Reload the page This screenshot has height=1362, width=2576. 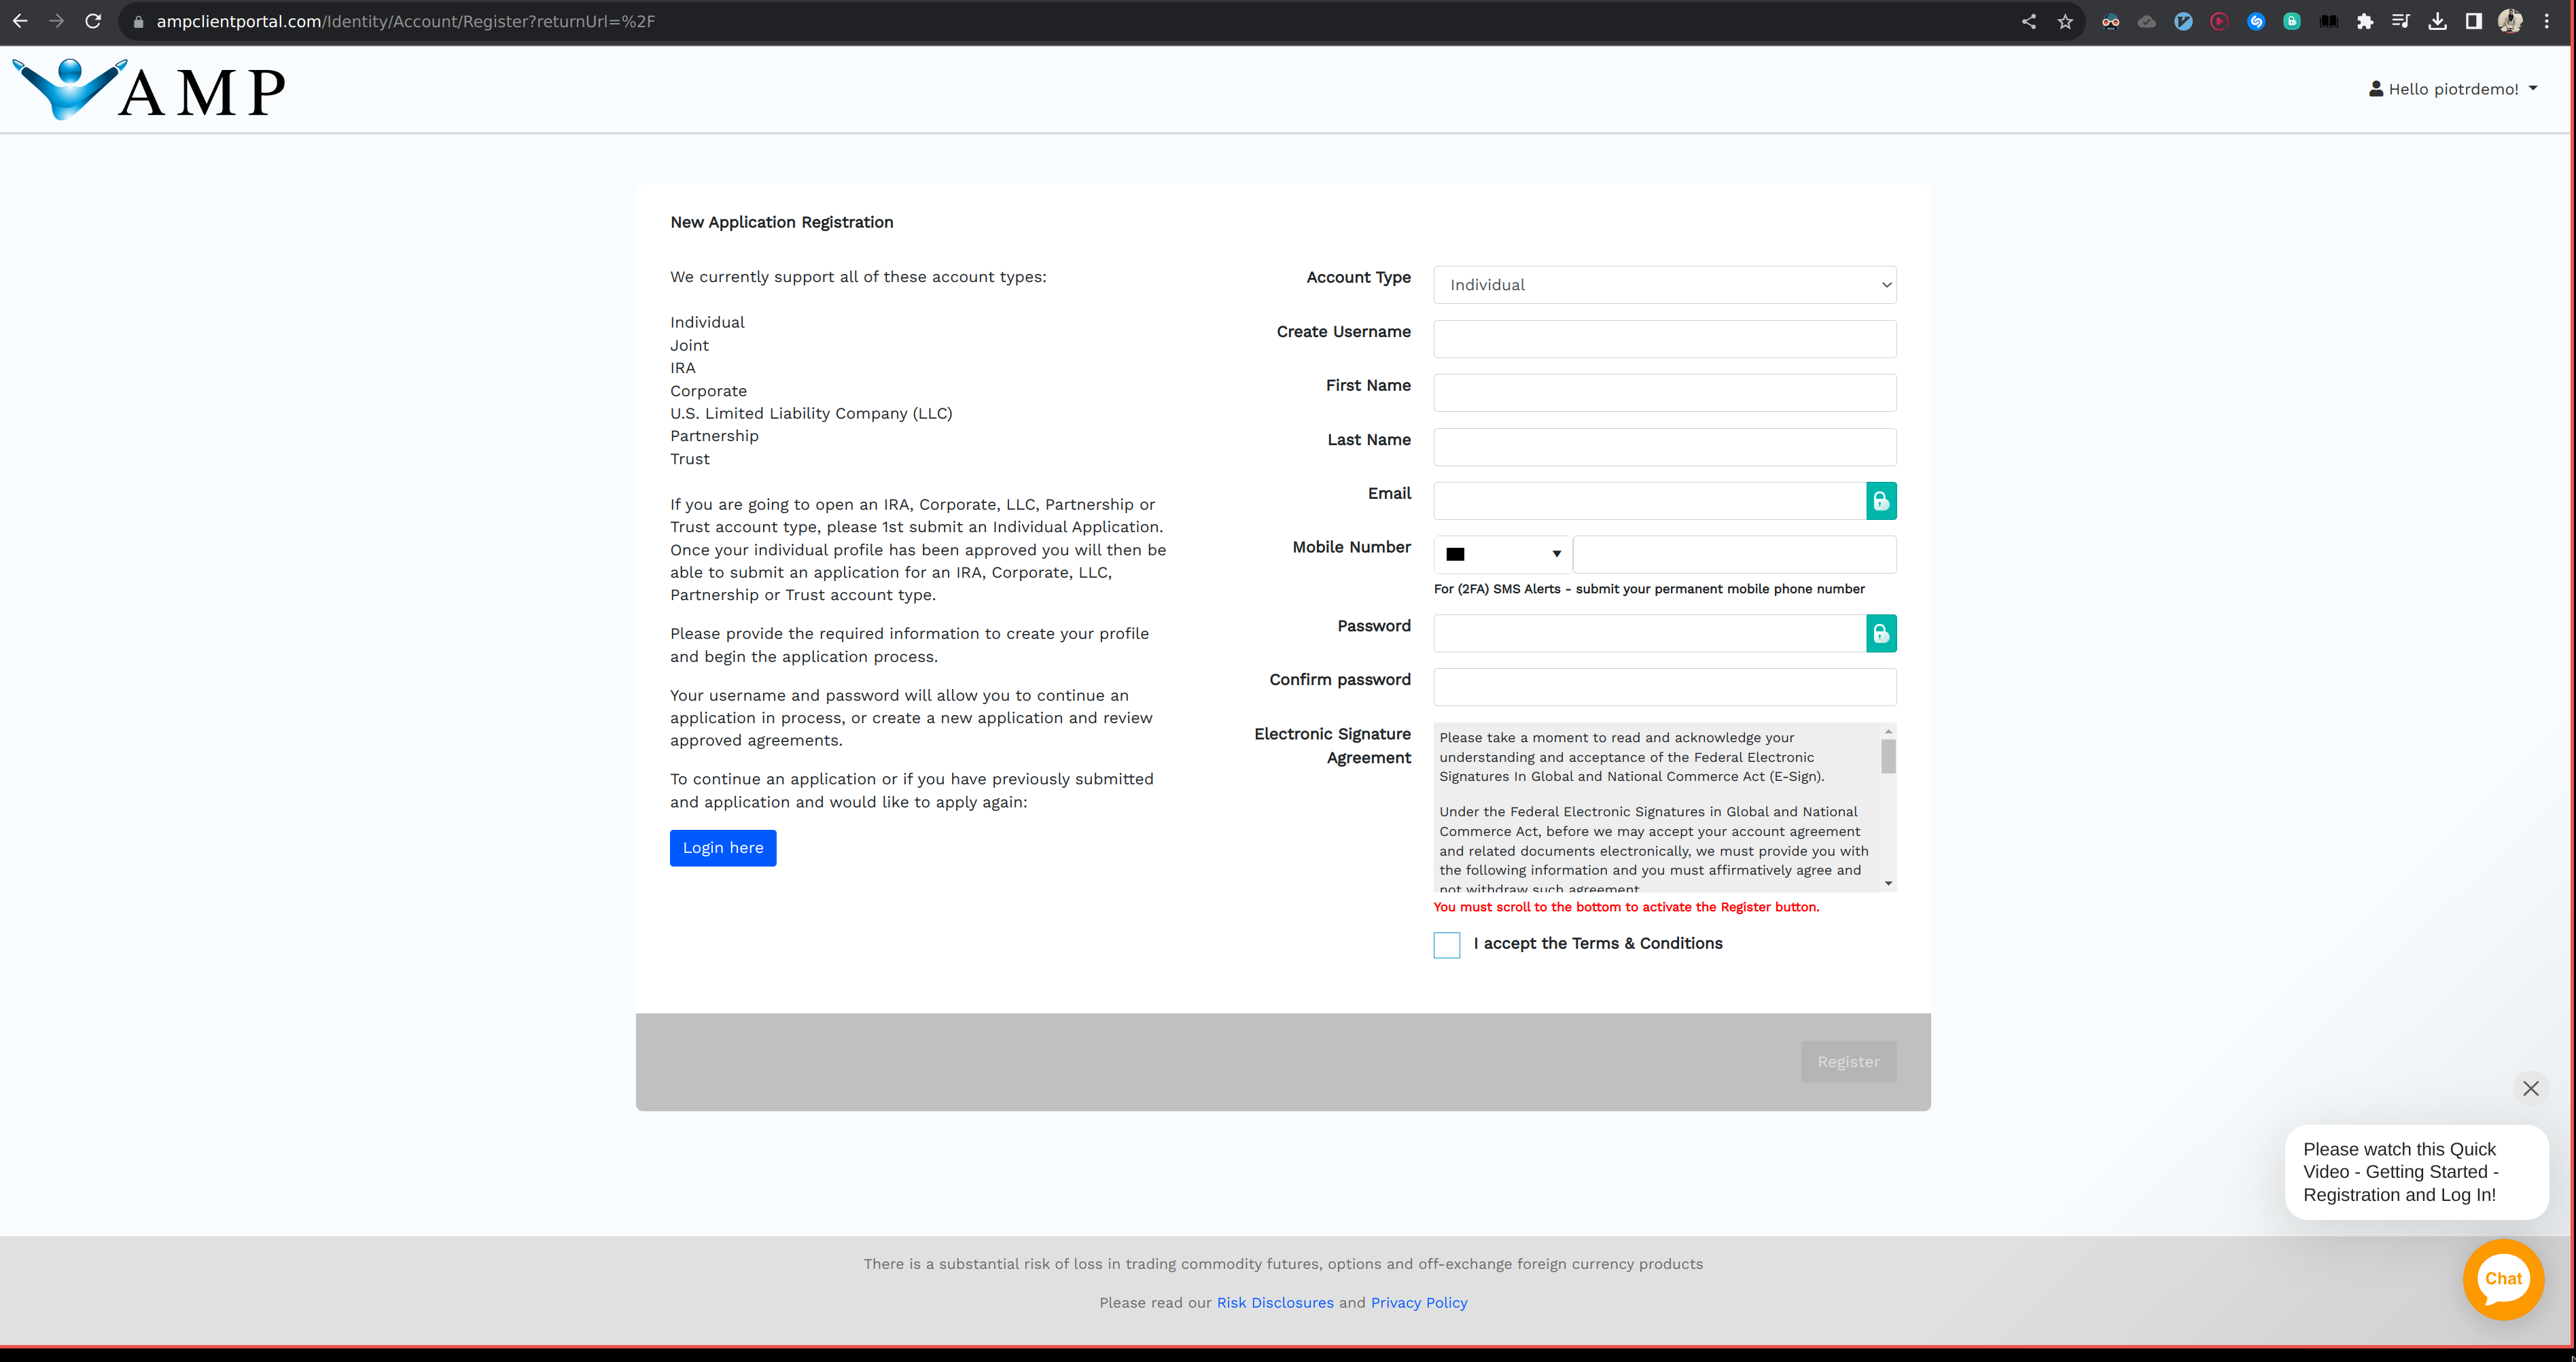pyautogui.click(x=93, y=22)
